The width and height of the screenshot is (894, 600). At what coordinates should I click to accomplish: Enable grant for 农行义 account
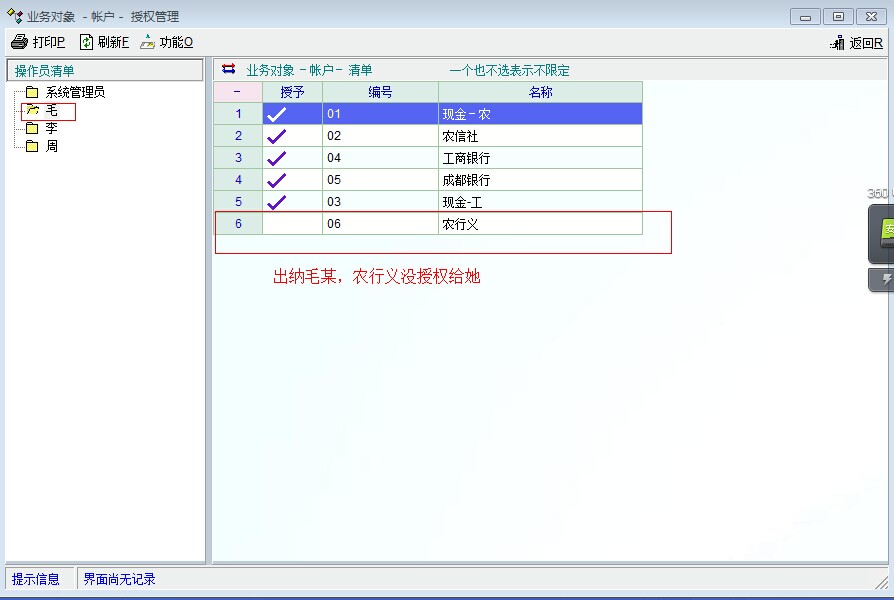click(291, 224)
